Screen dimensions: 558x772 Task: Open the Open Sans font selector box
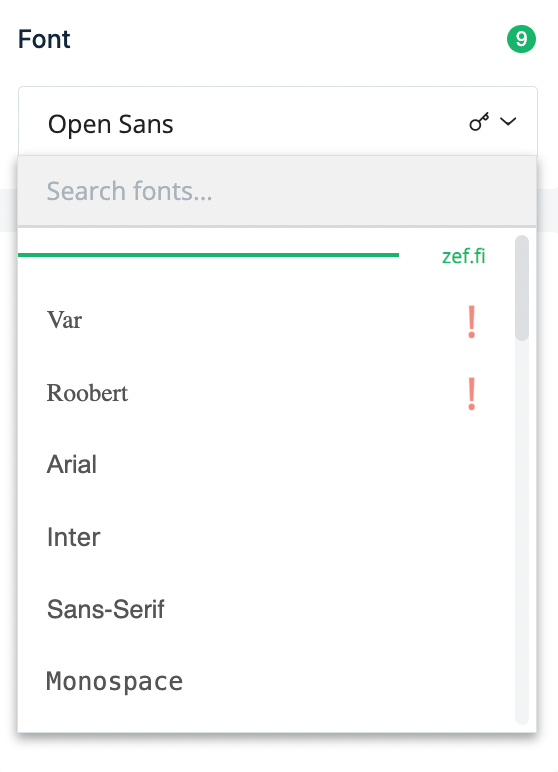(278, 122)
